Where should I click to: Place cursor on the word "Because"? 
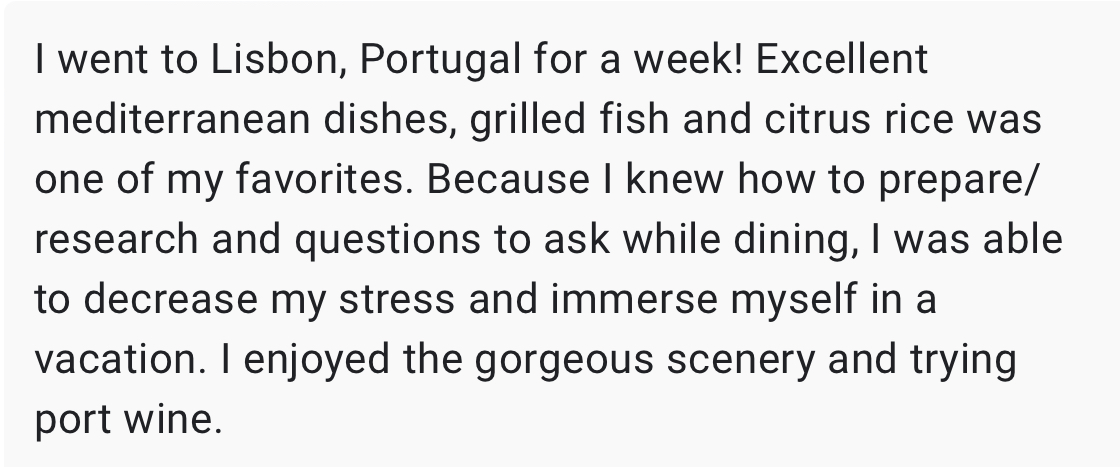point(509,179)
